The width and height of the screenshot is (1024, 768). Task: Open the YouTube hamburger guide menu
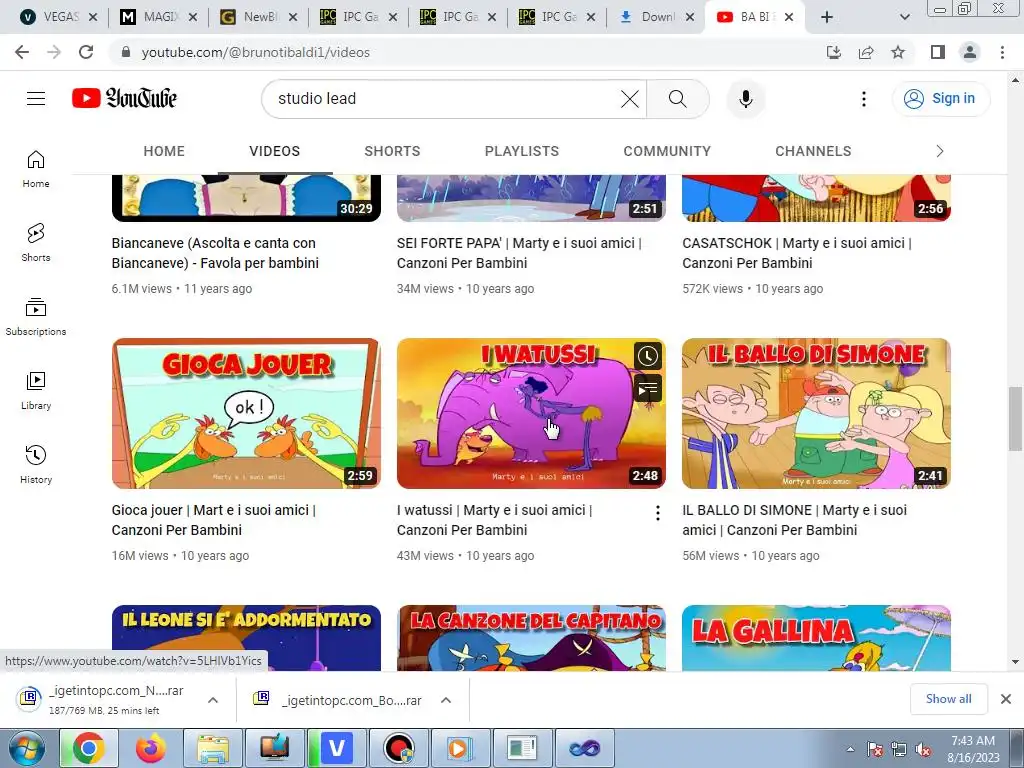point(36,99)
